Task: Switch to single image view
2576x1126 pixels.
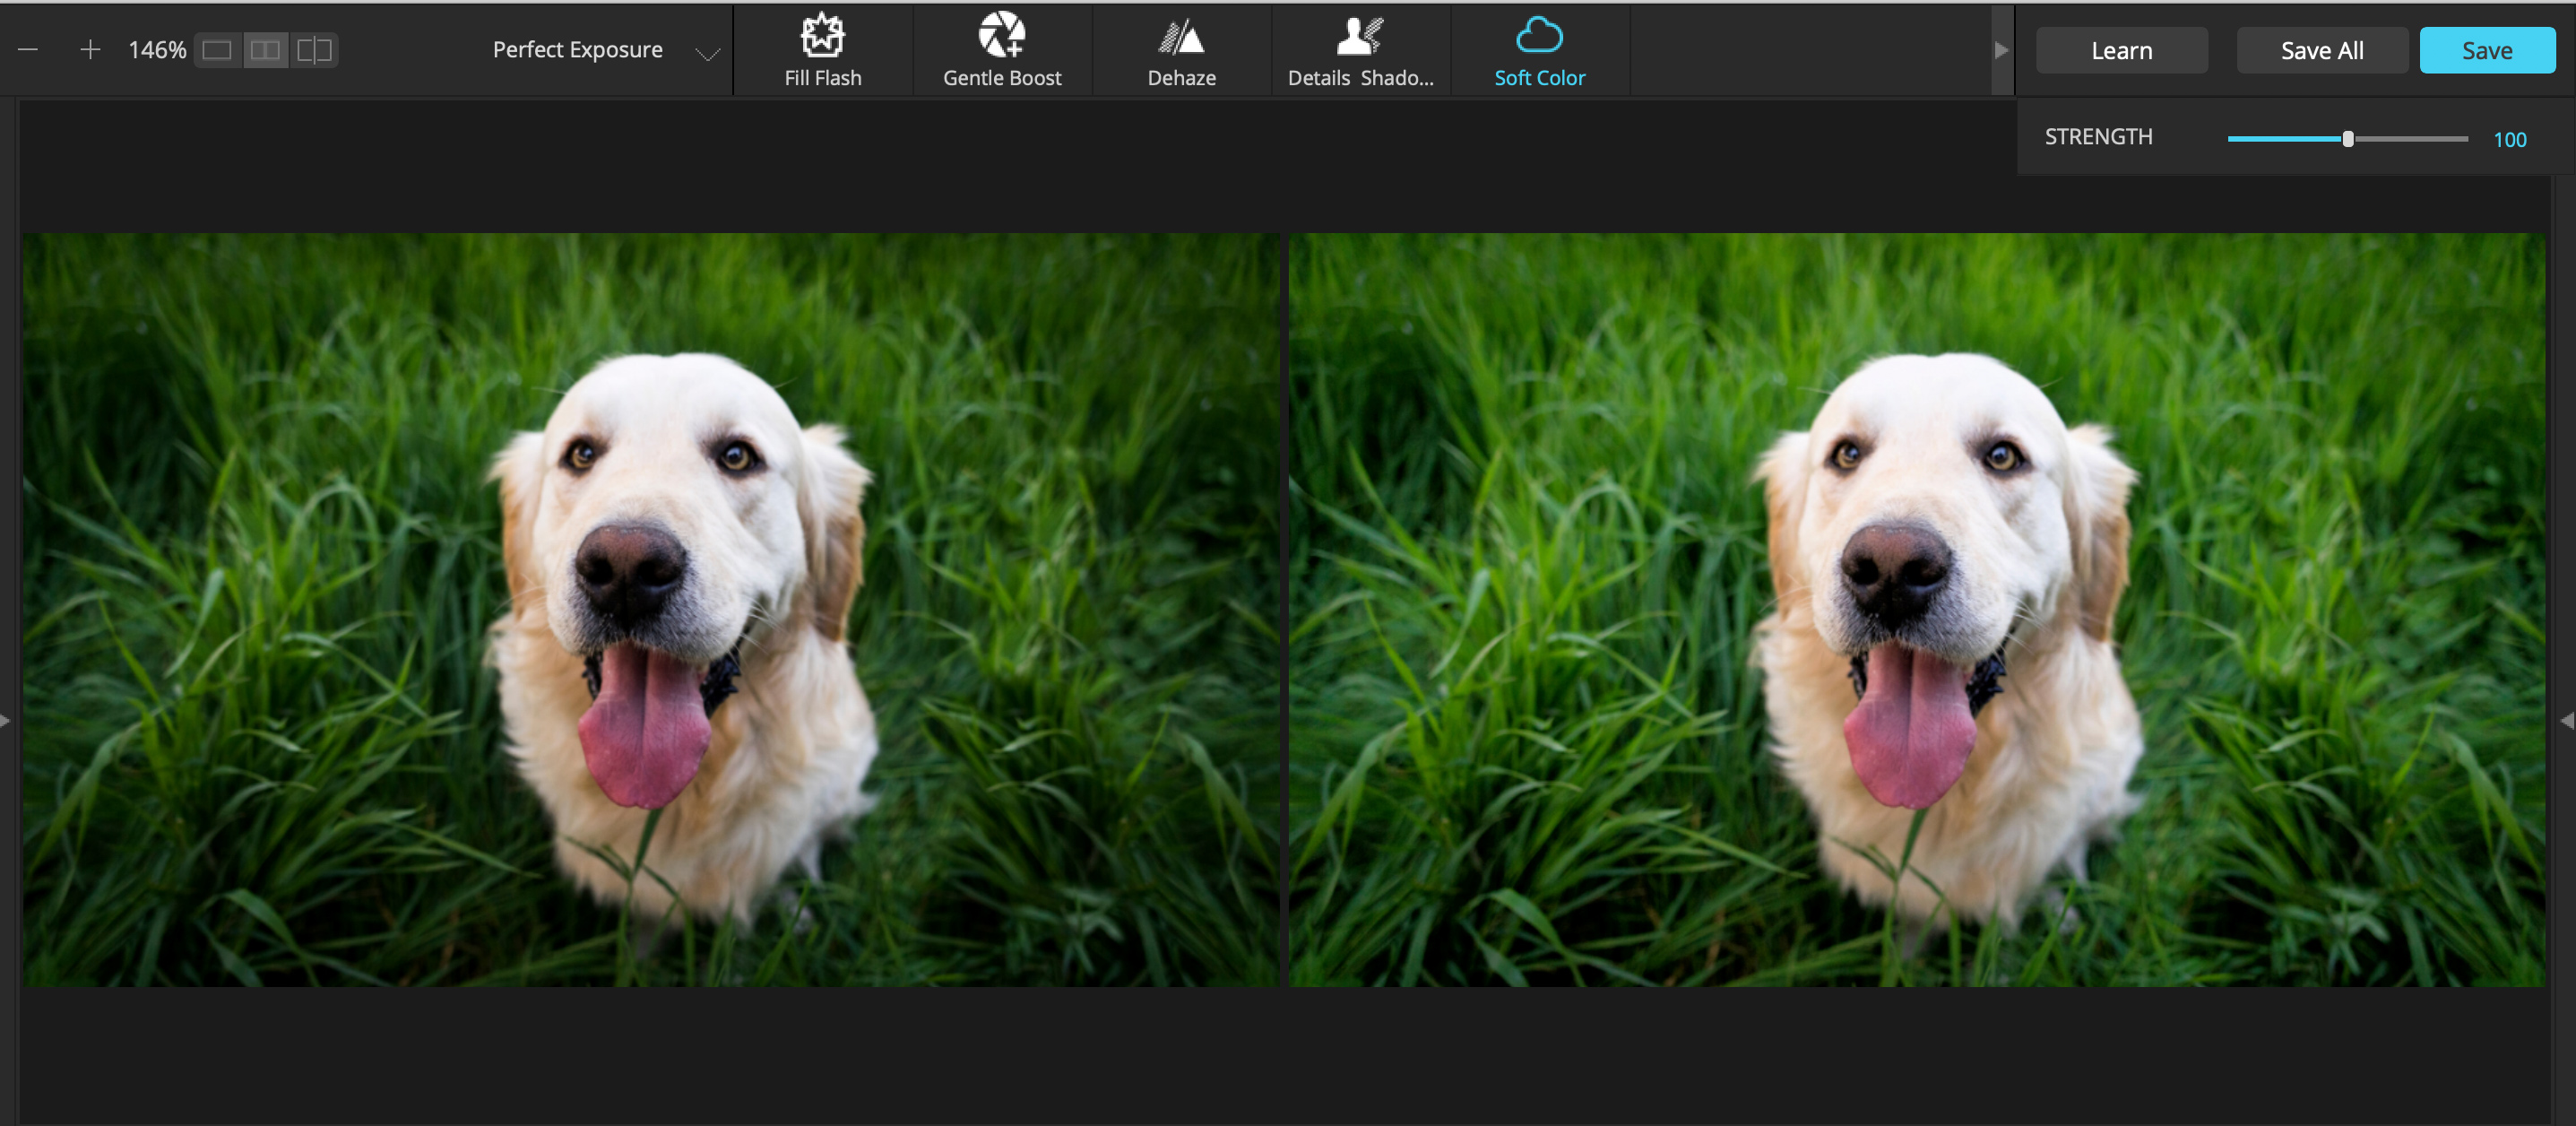Action: (x=217, y=50)
